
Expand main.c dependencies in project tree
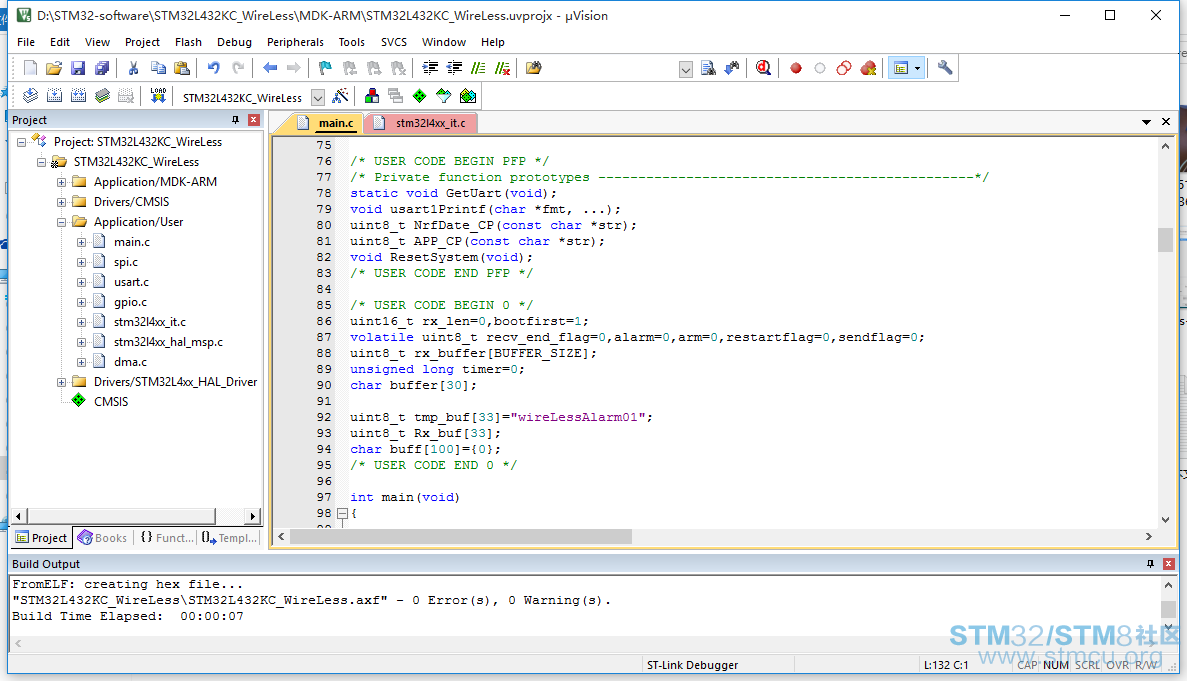(82, 242)
